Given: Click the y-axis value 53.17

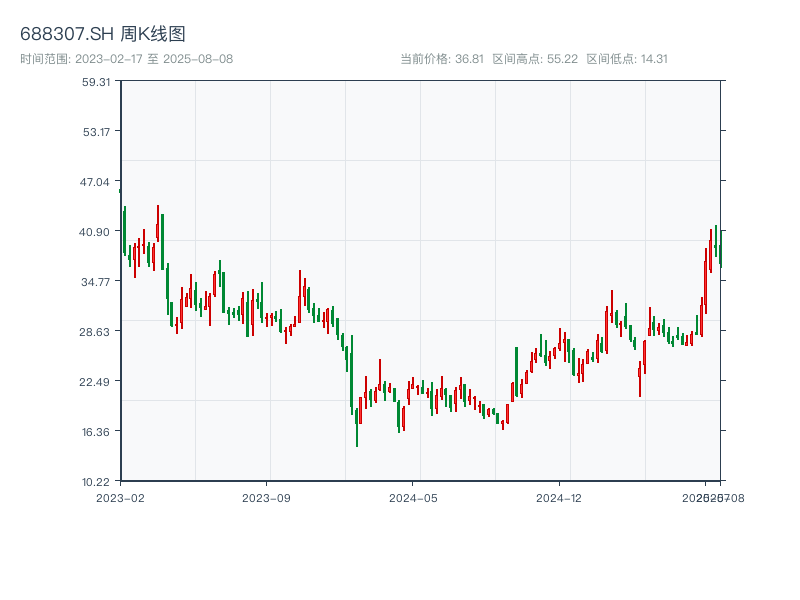Looking at the screenshot, I should click(96, 132).
